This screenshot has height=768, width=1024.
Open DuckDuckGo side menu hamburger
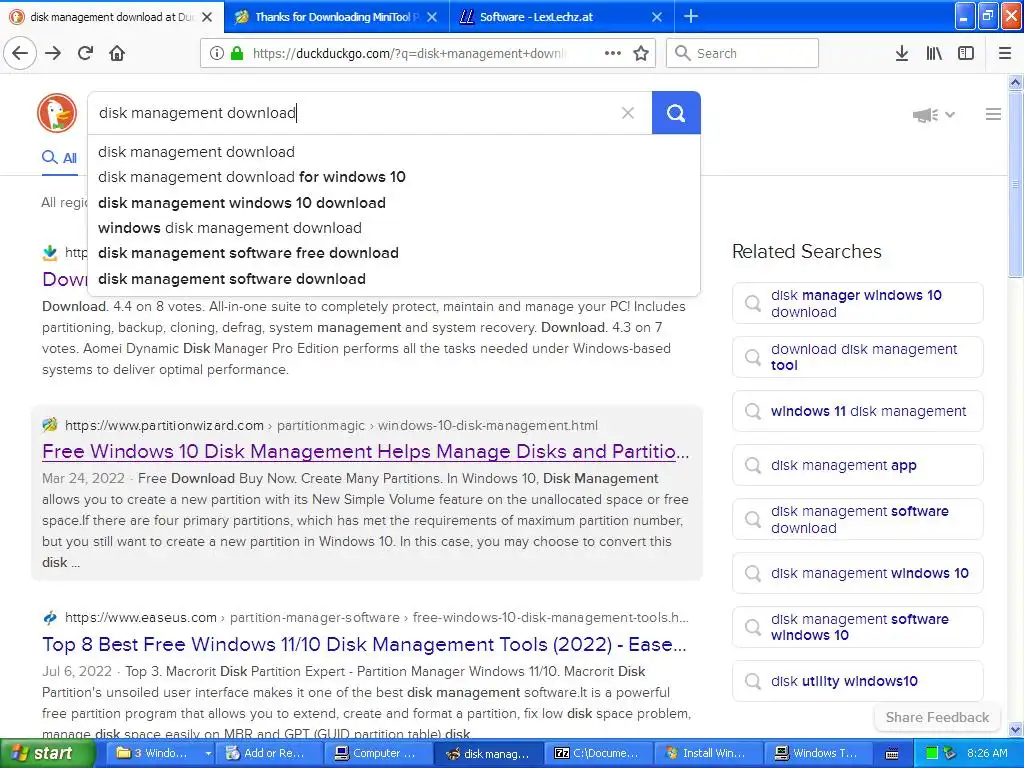point(993,115)
